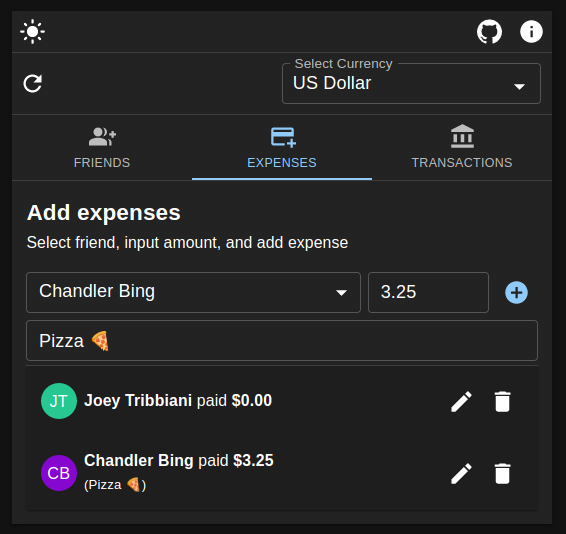Edit Joey Tribbiani's expense with the pencil icon

[x=461, y=401]
